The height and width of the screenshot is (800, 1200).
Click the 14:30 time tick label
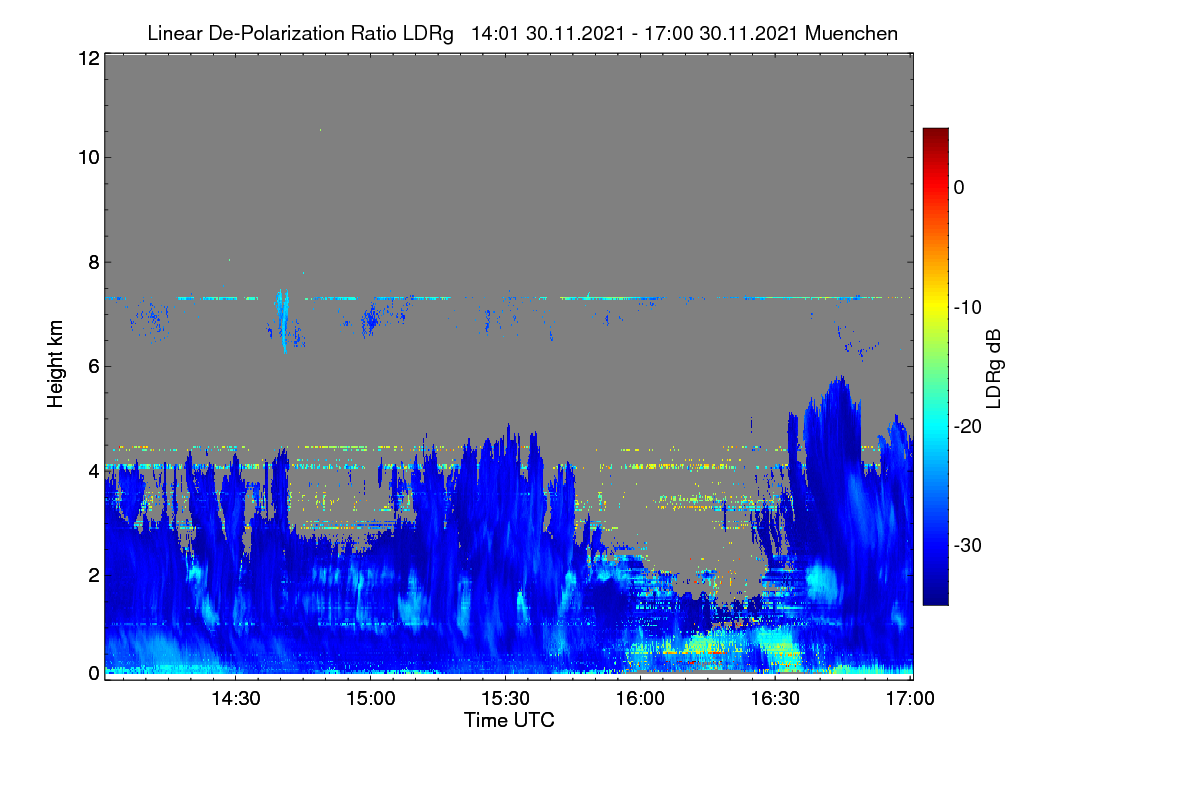click(x=235, y=698)
